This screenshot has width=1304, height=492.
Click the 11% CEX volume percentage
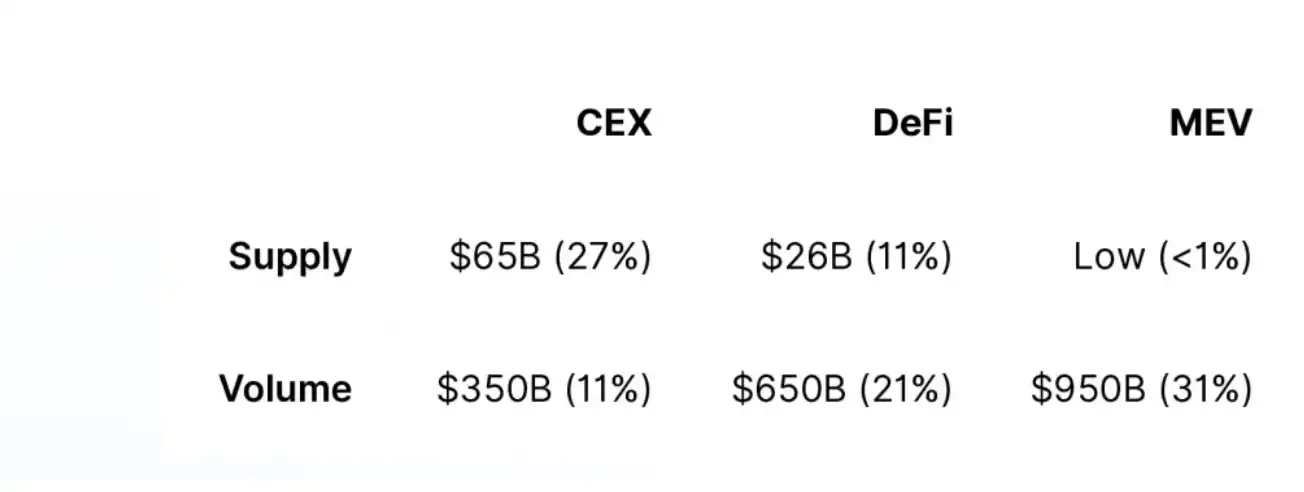608,388
